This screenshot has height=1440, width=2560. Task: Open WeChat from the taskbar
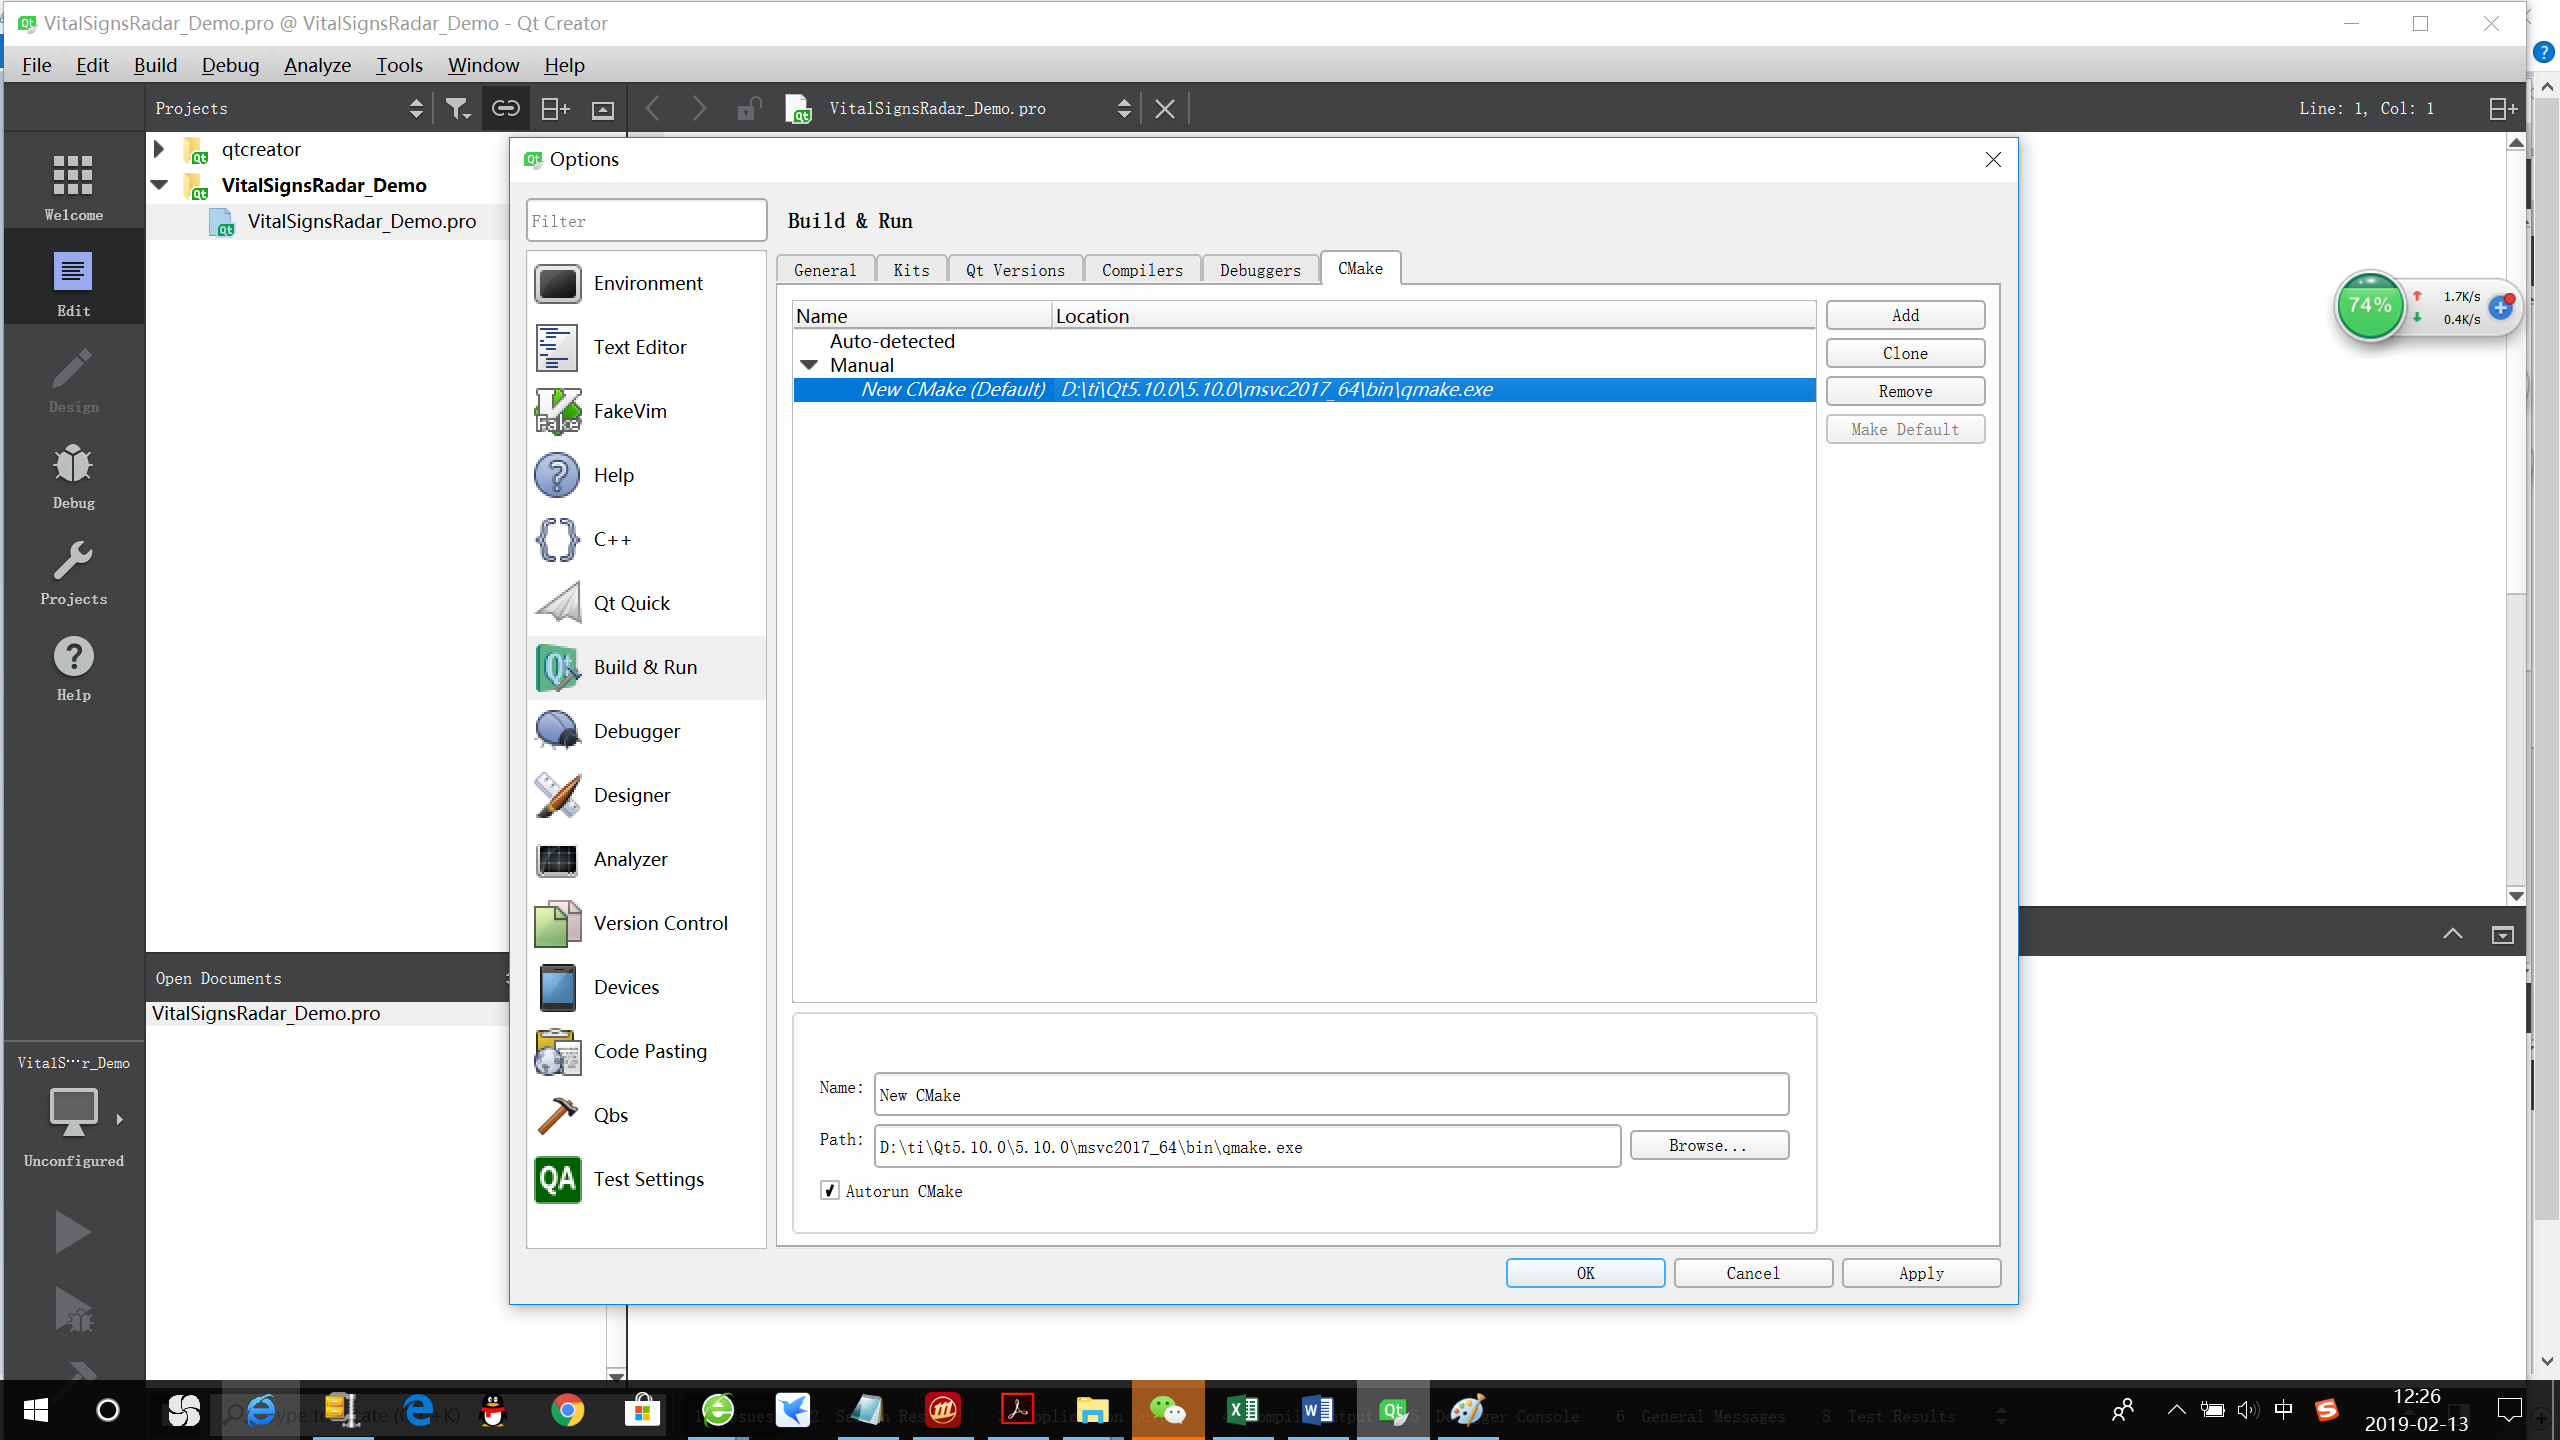(1167, 1410)
